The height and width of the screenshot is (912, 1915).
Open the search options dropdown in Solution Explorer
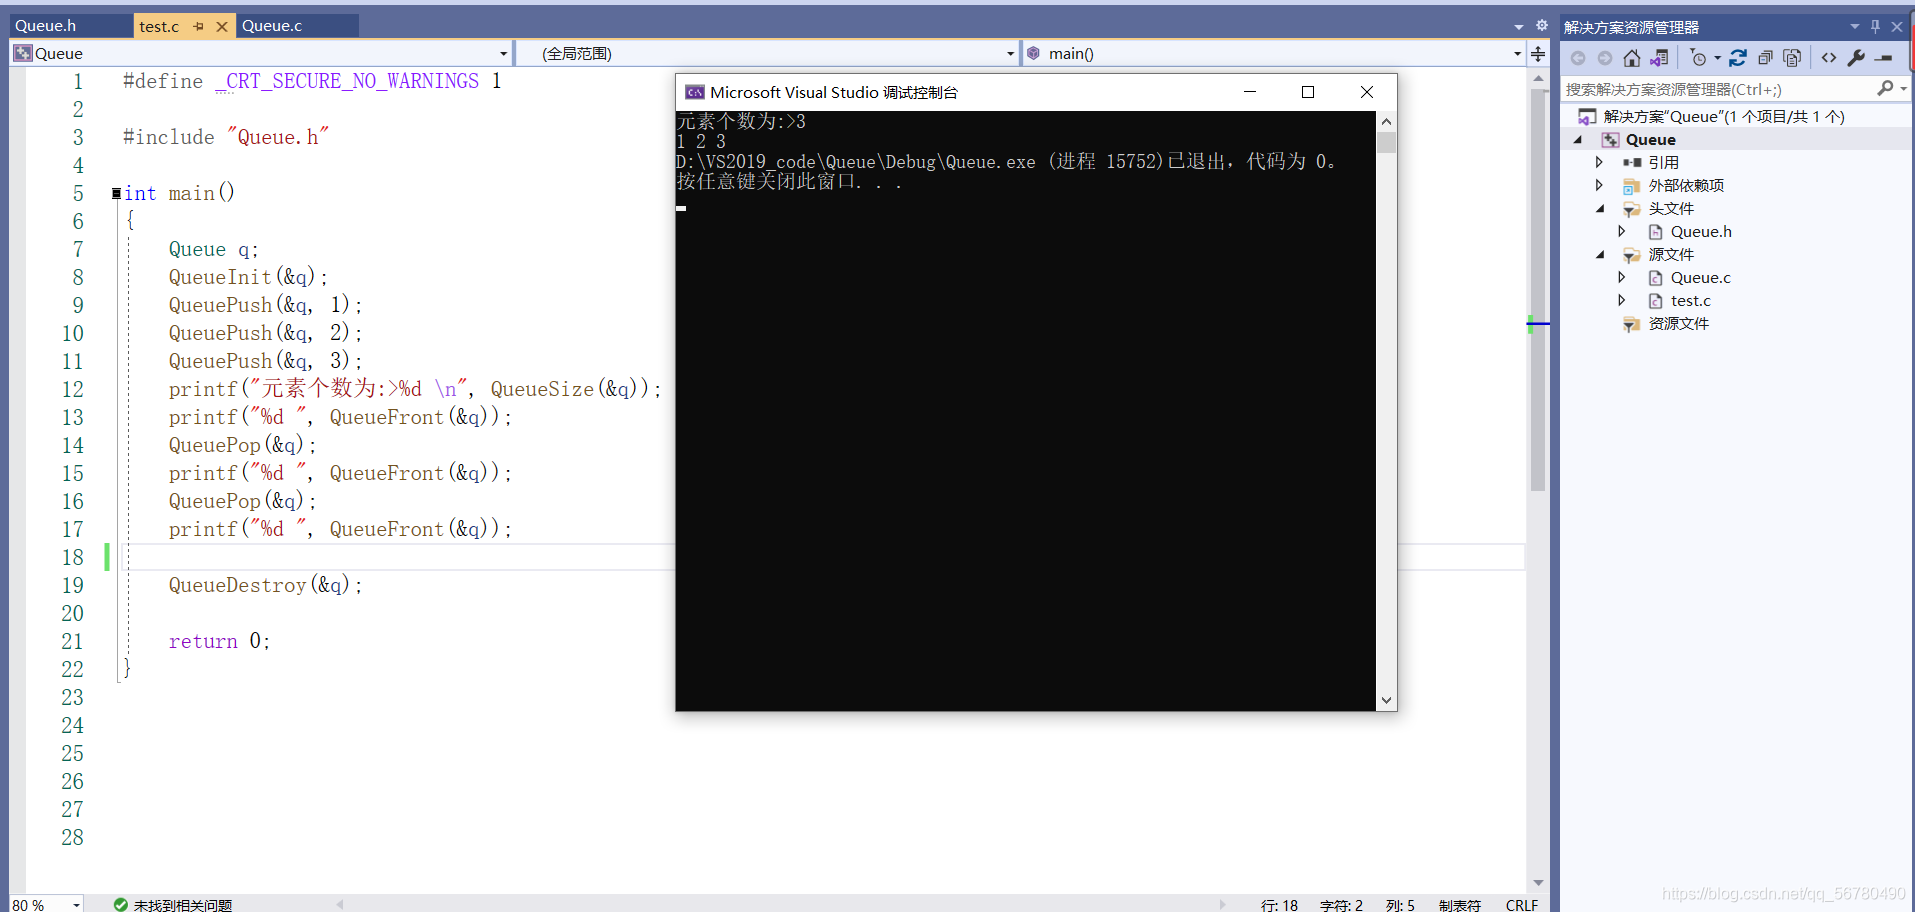click(x=1903, y=89)
